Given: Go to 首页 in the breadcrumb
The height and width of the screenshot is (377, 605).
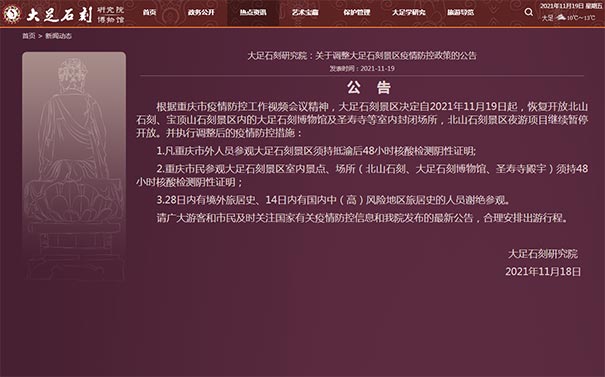Looking at the screenshot, I should coord(29,36).
